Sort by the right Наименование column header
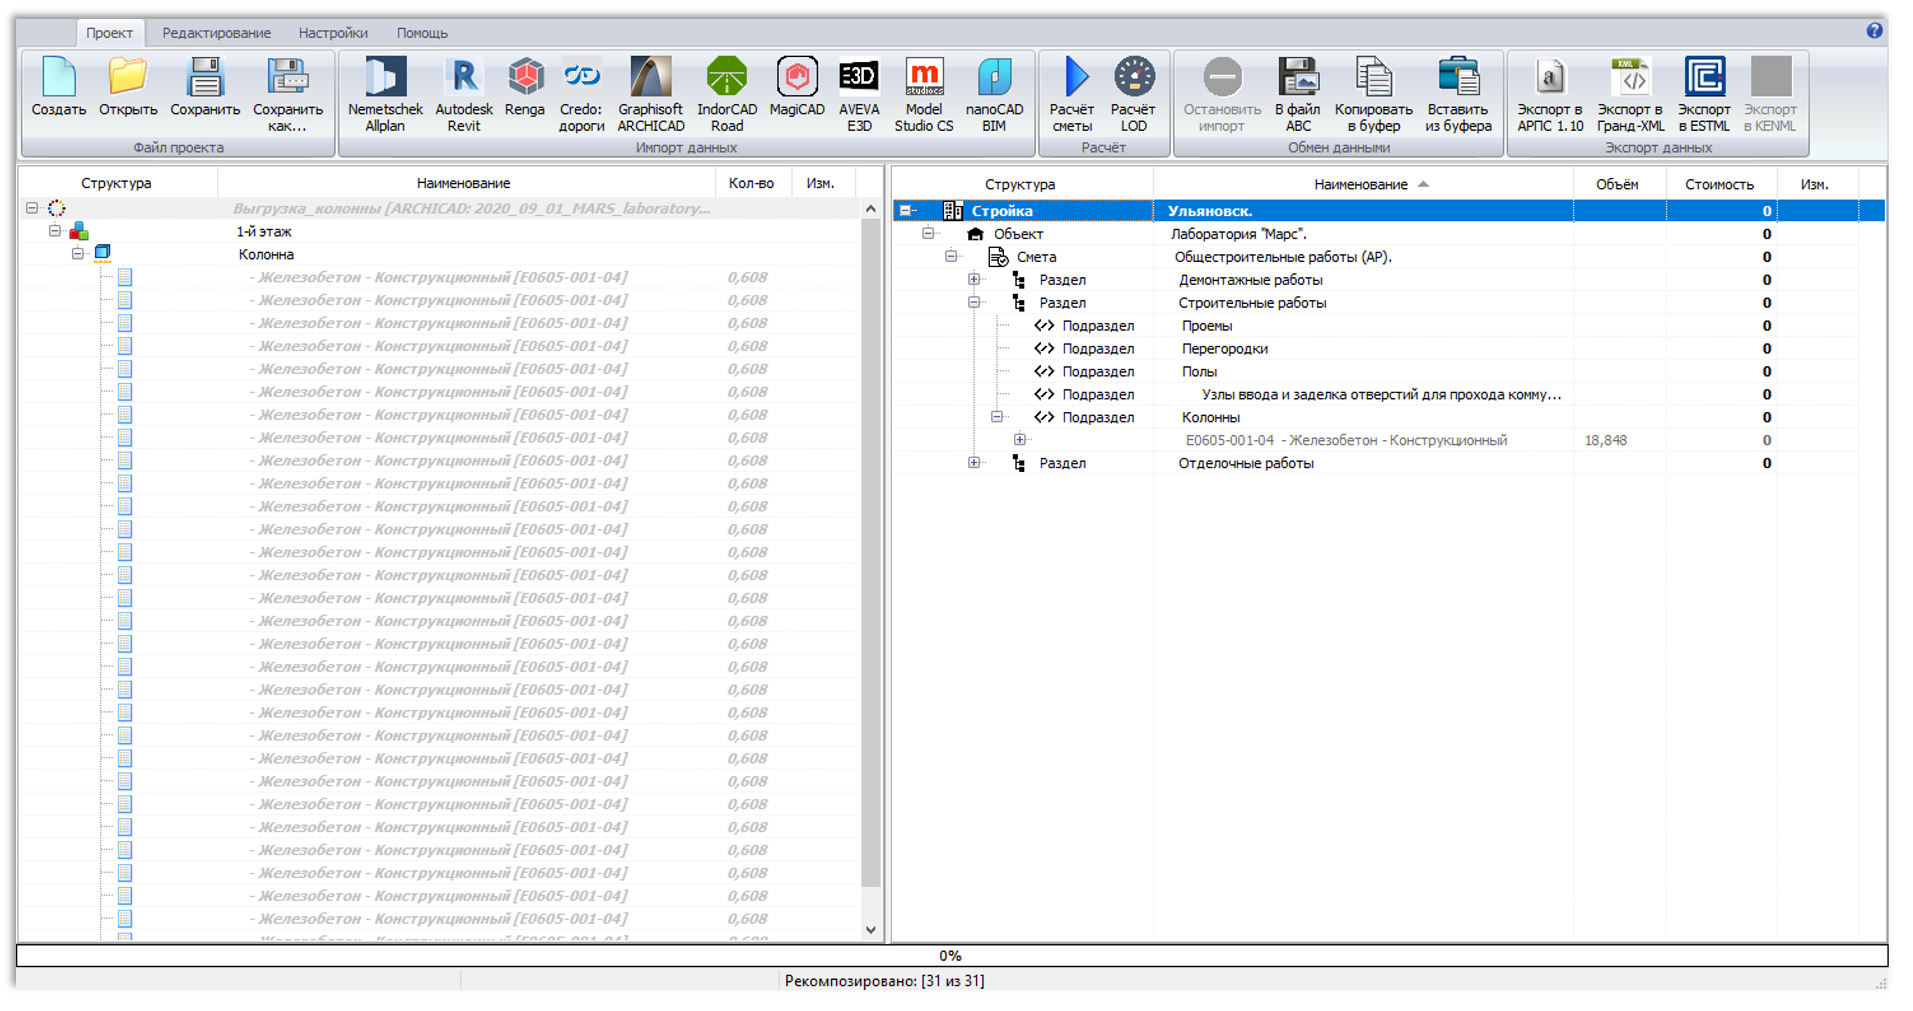The image size is (1913, 1011). coord(1361,184)
